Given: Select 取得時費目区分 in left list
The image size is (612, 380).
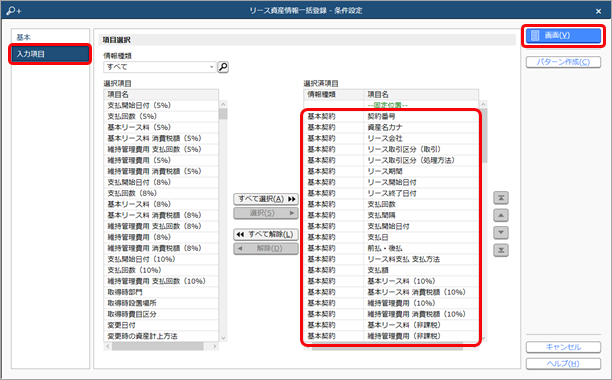Looking at the screenshot, I should point(161,314).
